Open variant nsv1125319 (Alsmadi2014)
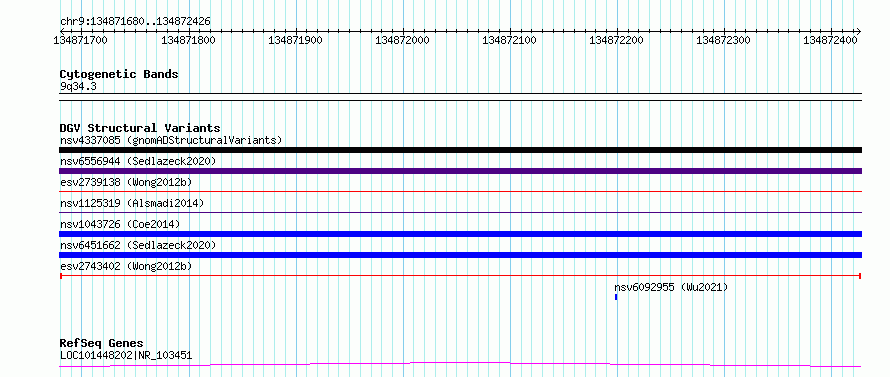Image resolution: width=890 pixels, height=377 pixels. tap(131, 203)
